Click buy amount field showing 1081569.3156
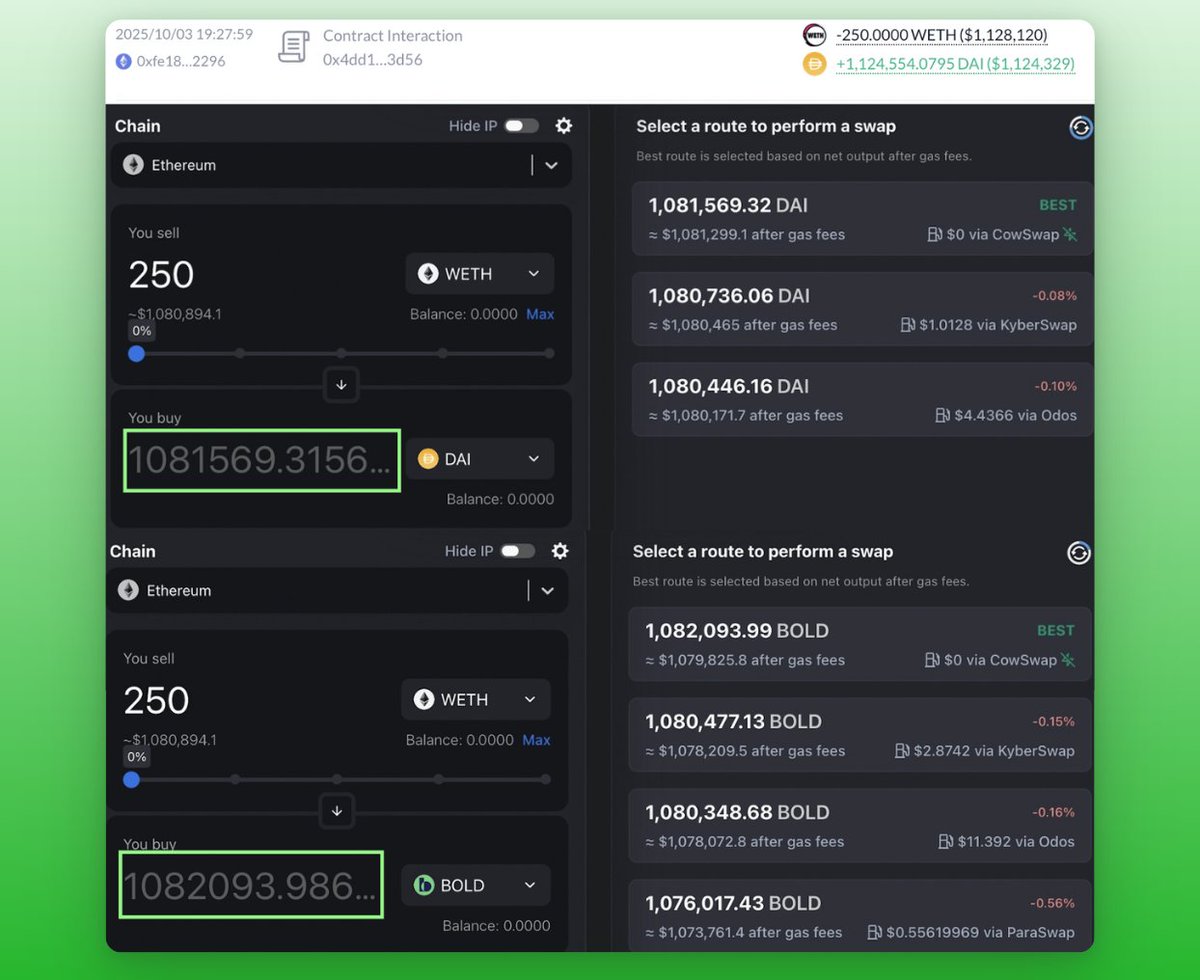The width and height of the screenshot is (1200, 980). pyautogui.click(x=262, y=460)
